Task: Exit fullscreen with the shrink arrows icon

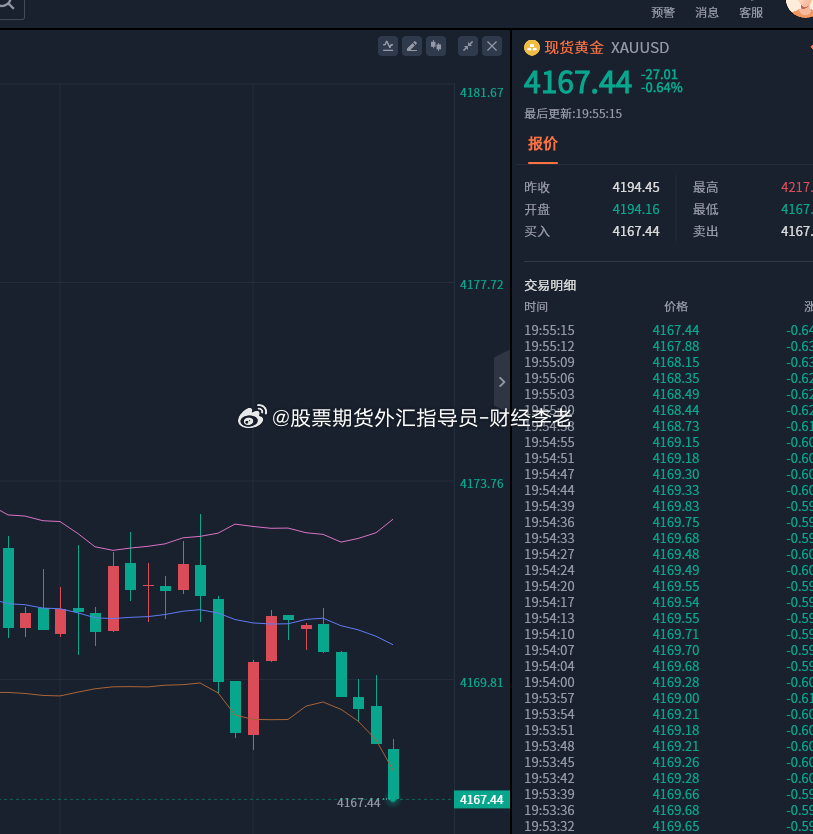Action: click(468, 46)
